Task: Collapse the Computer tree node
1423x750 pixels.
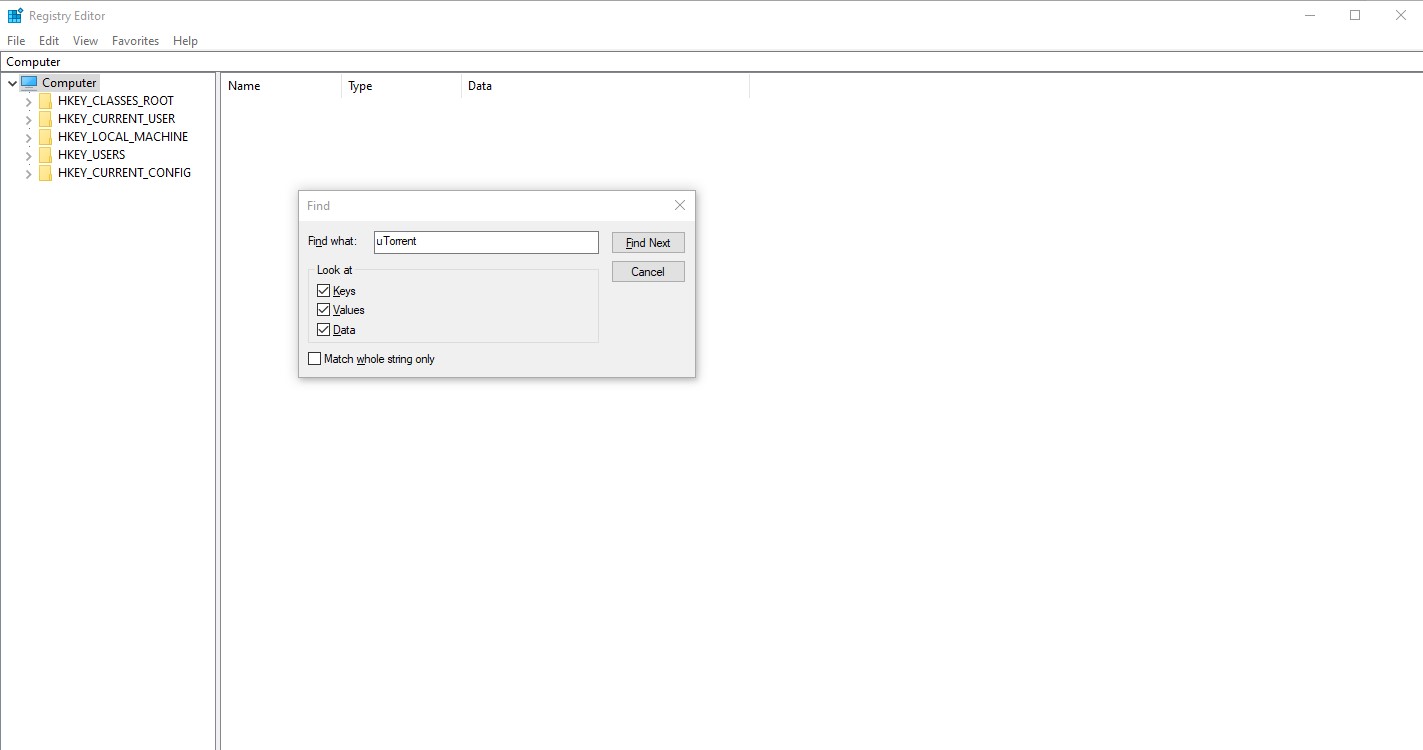Action: point(12,83)
